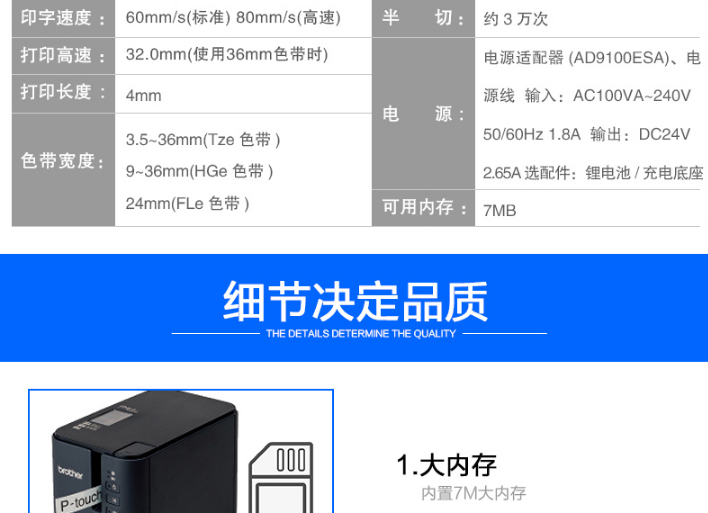Click the P-touch label on the printer
The height and width of the screenshot is (513, 708).
80,500
